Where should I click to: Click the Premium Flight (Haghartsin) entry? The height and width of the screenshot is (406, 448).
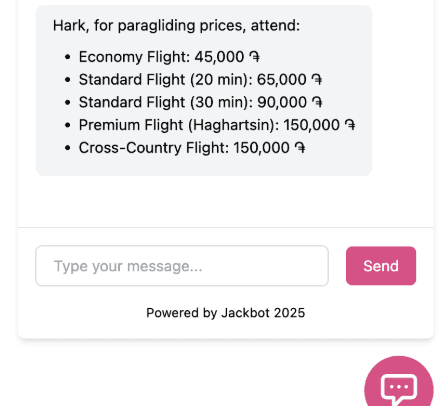(x=217, y=125)
